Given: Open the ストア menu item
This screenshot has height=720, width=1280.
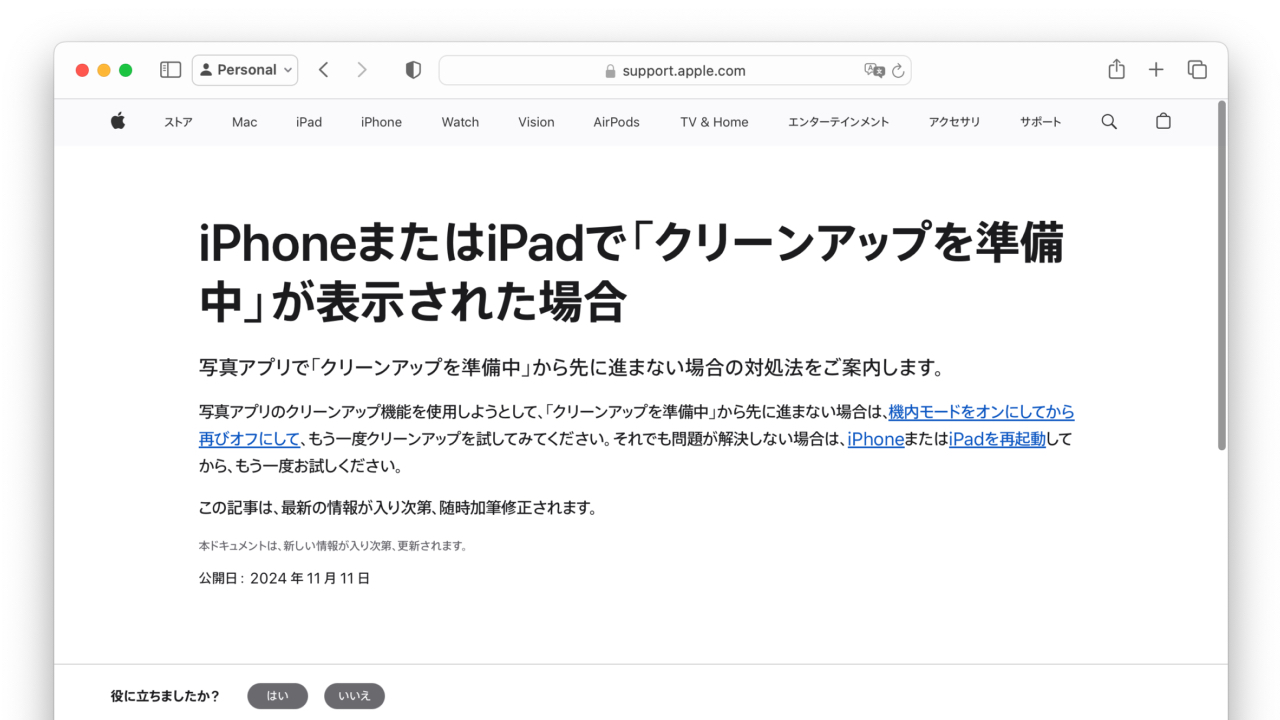Looking at the screenshot, I should coord(178,122).
